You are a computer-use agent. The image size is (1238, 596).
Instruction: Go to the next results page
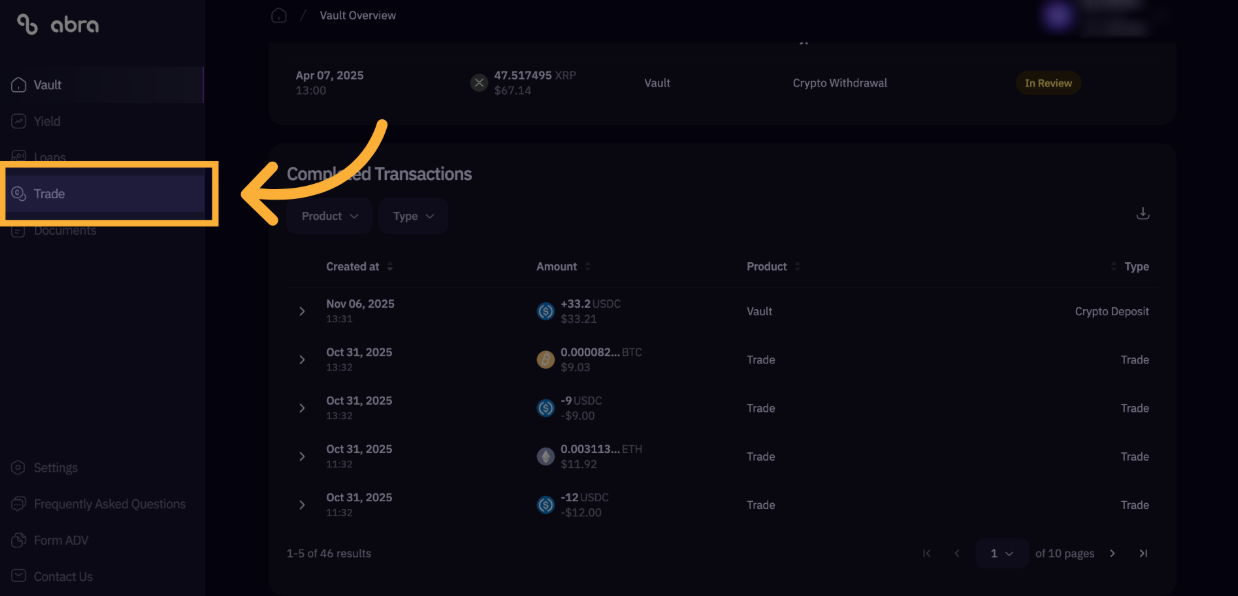point(1112,553)
